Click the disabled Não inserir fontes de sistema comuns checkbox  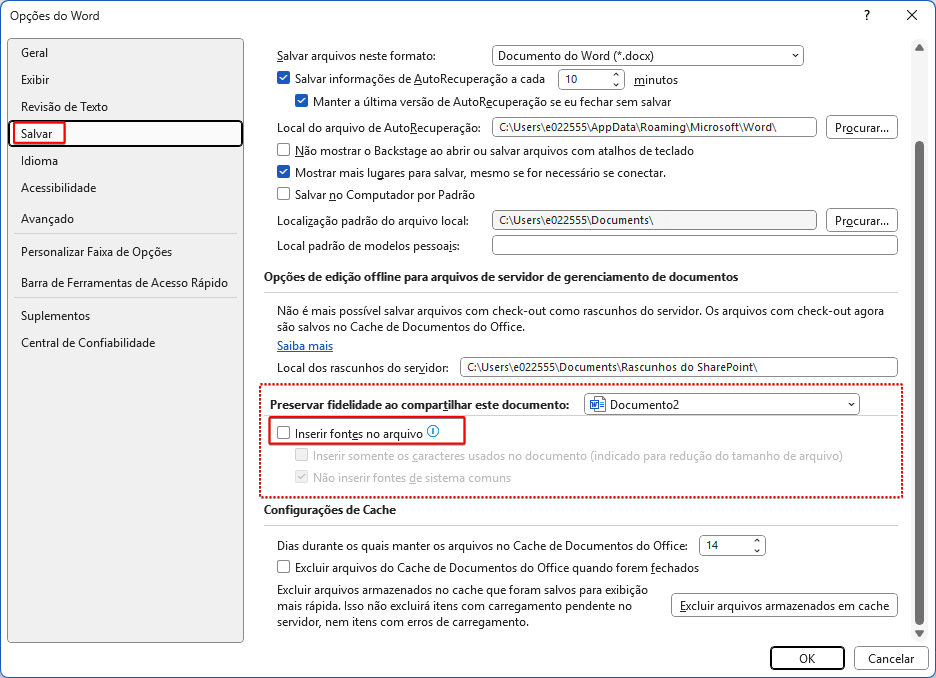pyautogui.click(x=301, y=477)
